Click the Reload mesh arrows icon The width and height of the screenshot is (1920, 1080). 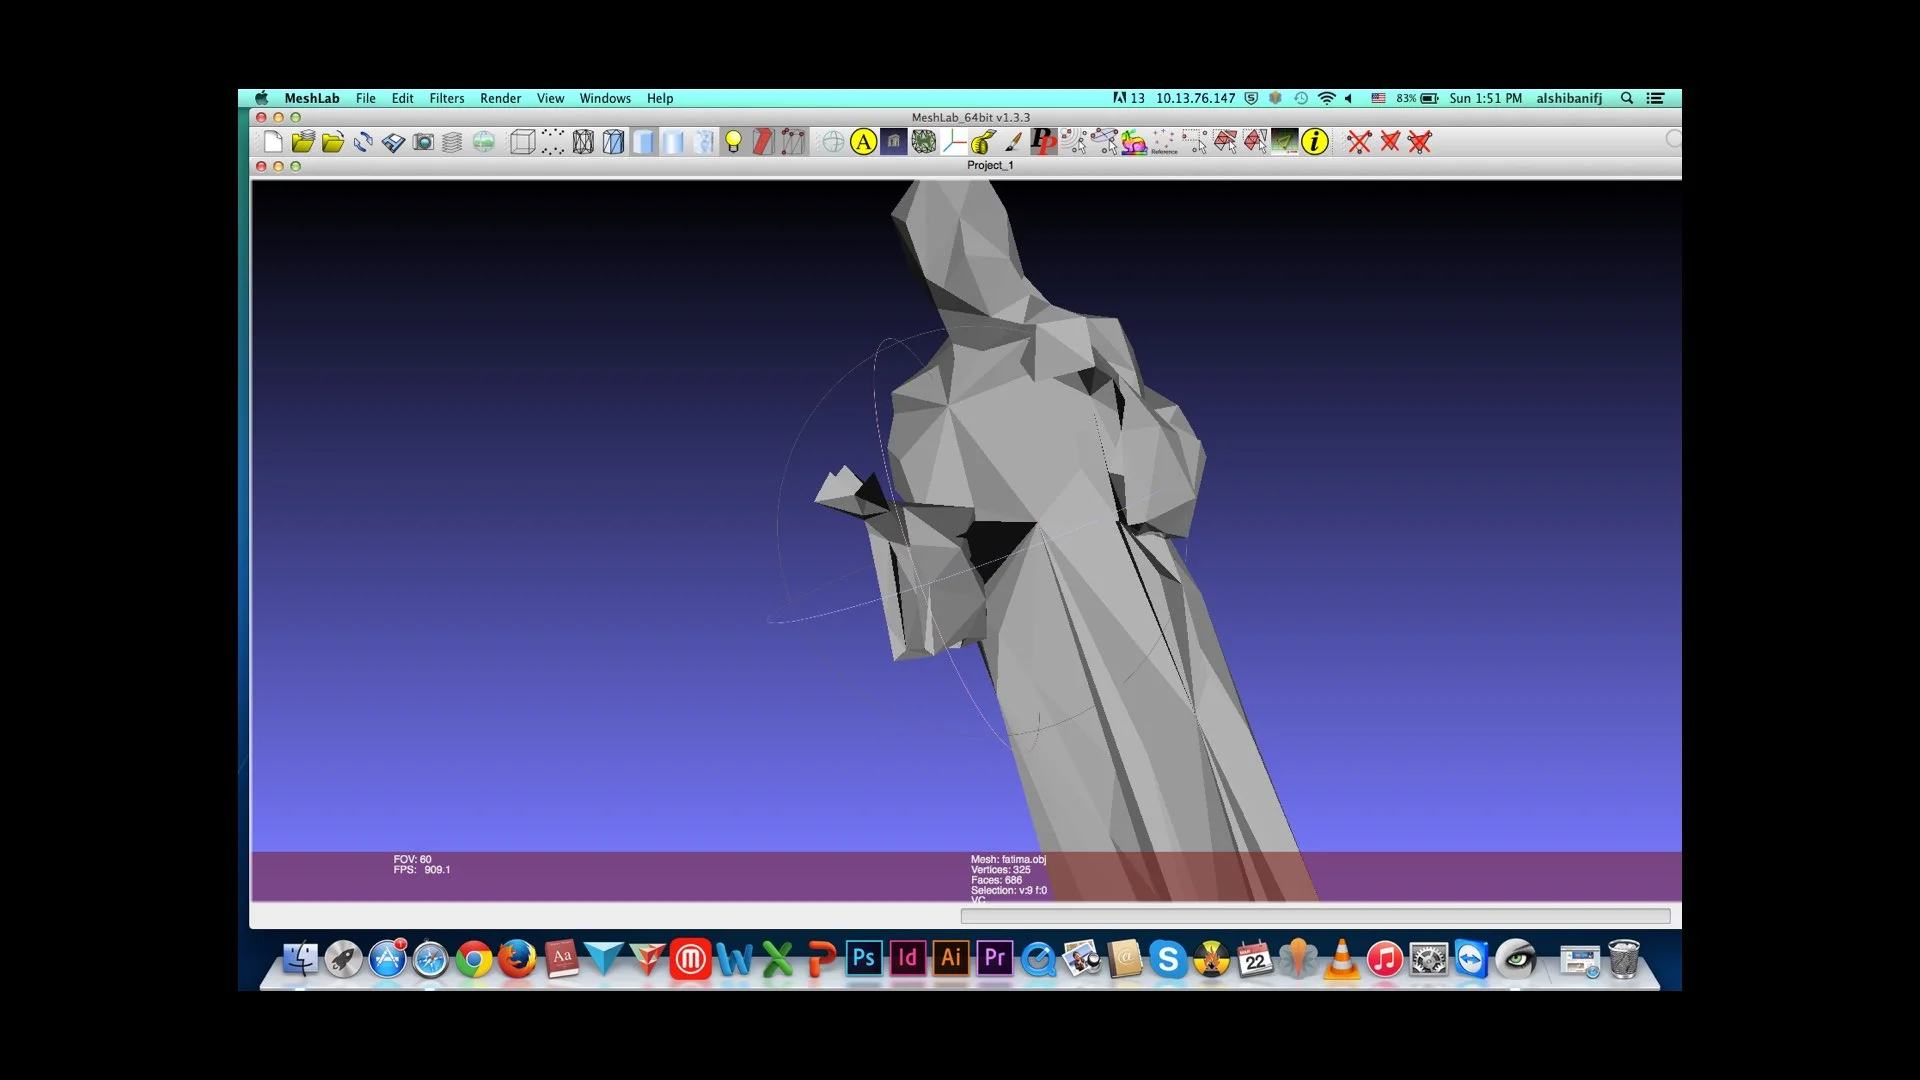[363, 142]
